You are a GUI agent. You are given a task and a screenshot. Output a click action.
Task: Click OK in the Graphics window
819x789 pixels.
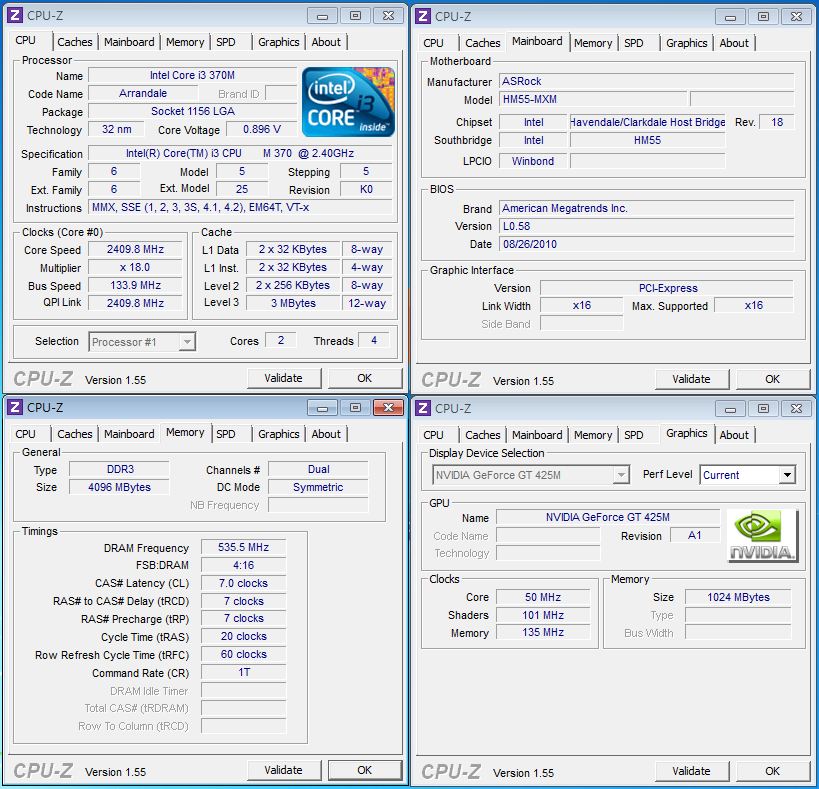(773, 772)
